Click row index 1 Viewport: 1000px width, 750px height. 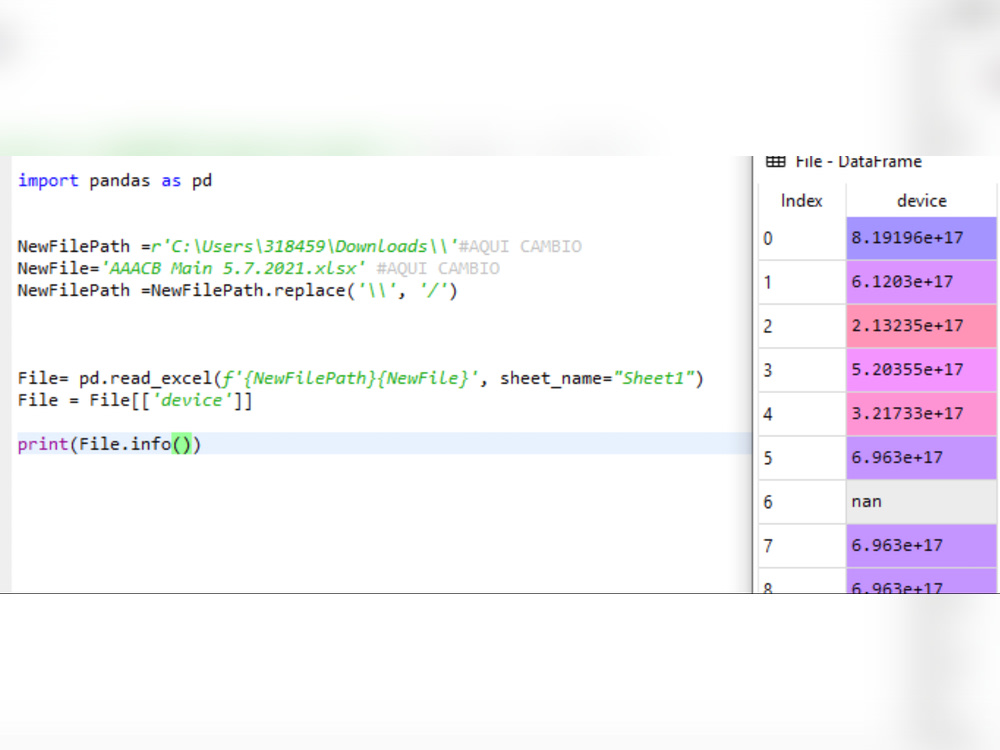pos(802,282)
